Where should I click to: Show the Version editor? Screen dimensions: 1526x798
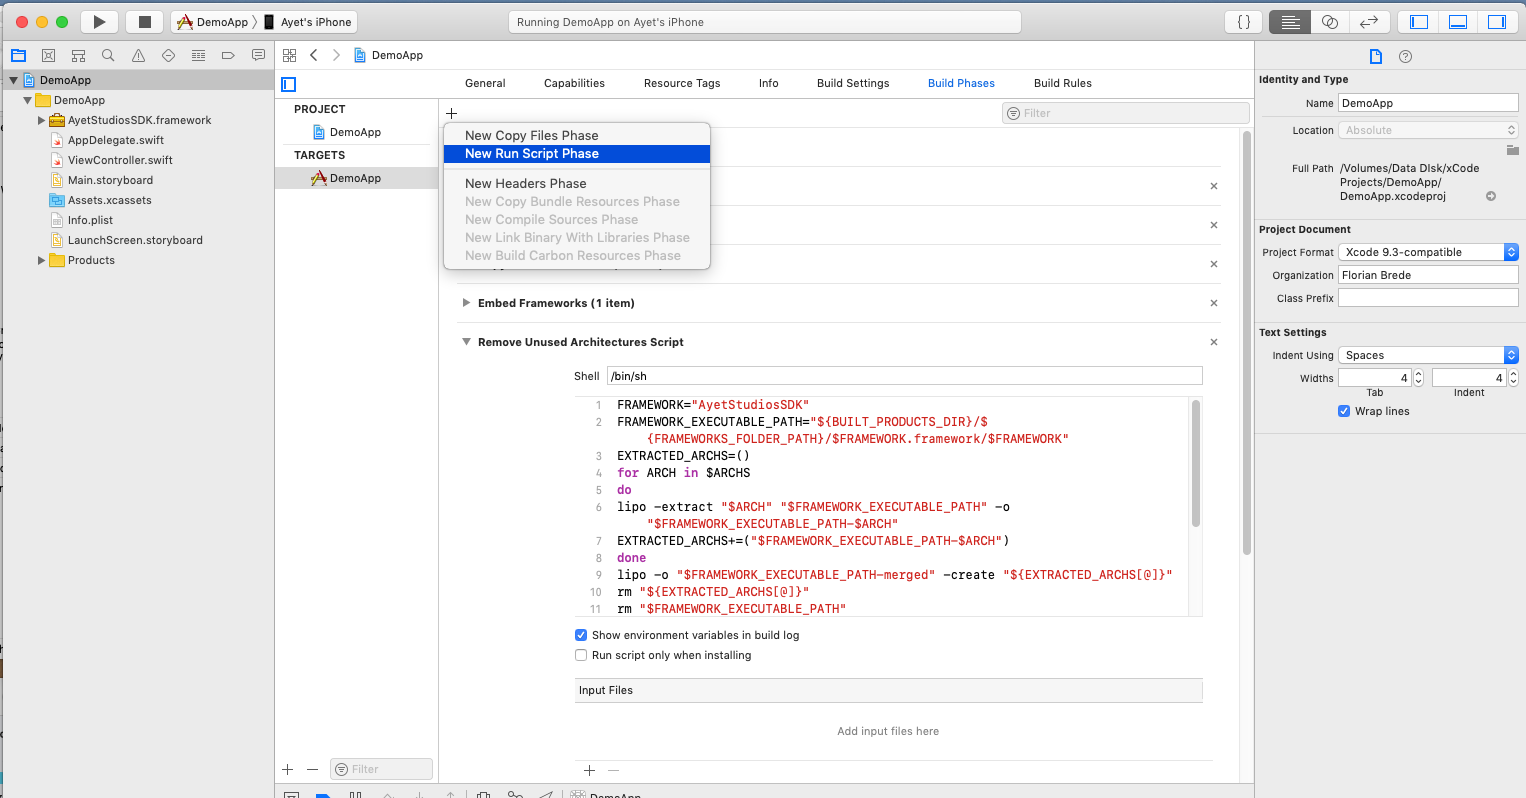pyautogui.click(x=1369, y=22)
